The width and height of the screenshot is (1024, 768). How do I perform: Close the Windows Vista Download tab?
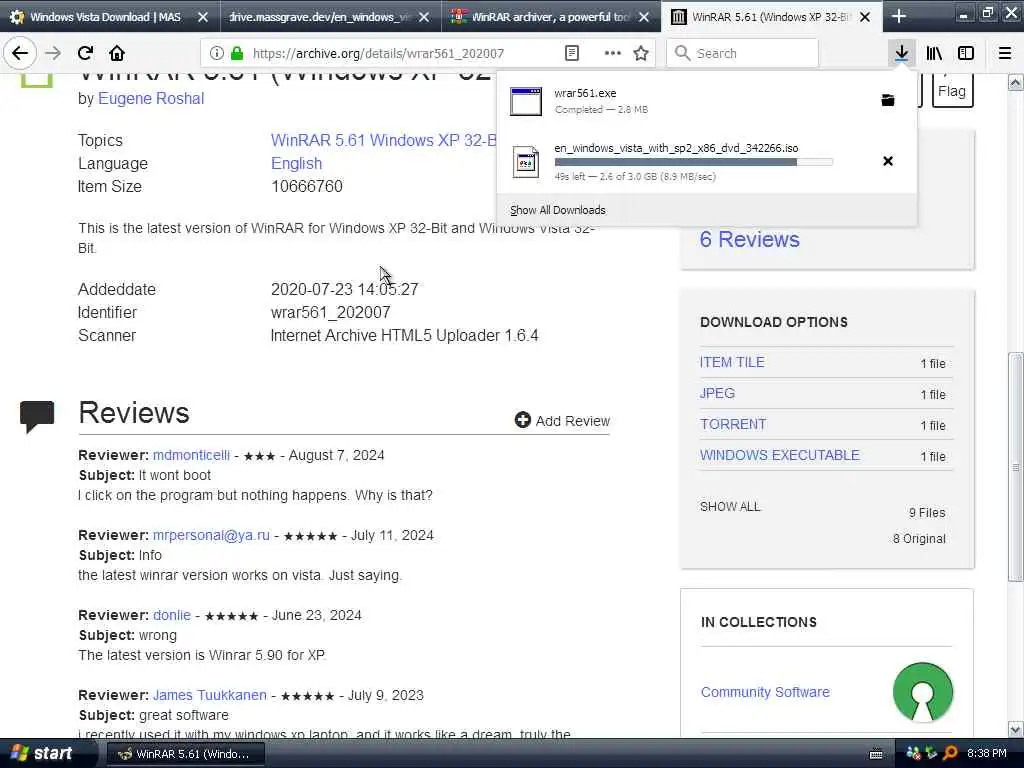[203, 17]
